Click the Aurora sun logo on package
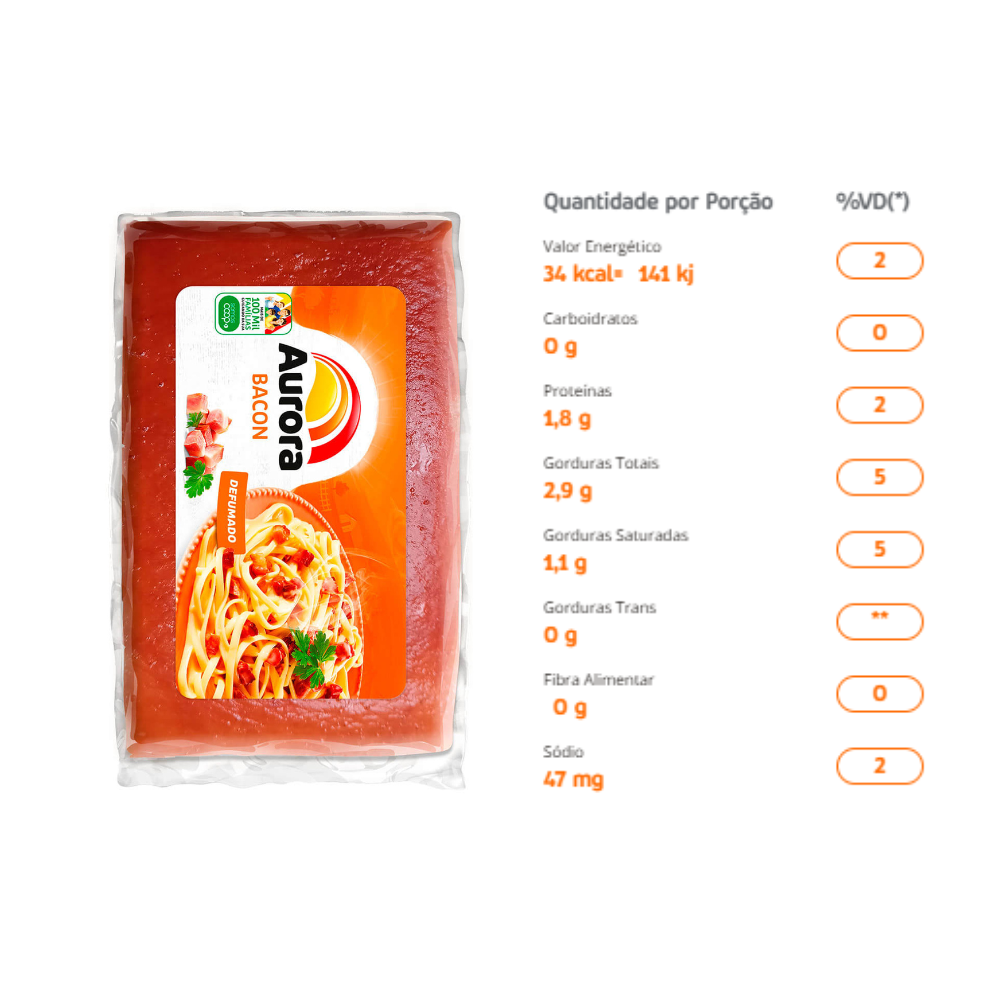The height and width of the screenshot is (1000, 1000). pos(327,406)
